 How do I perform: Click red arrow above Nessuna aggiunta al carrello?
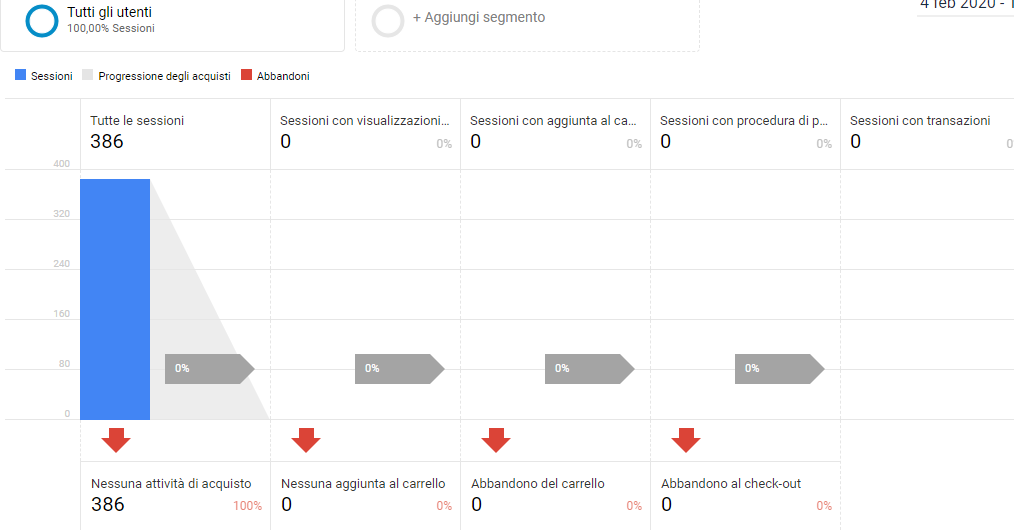point(306,440)
